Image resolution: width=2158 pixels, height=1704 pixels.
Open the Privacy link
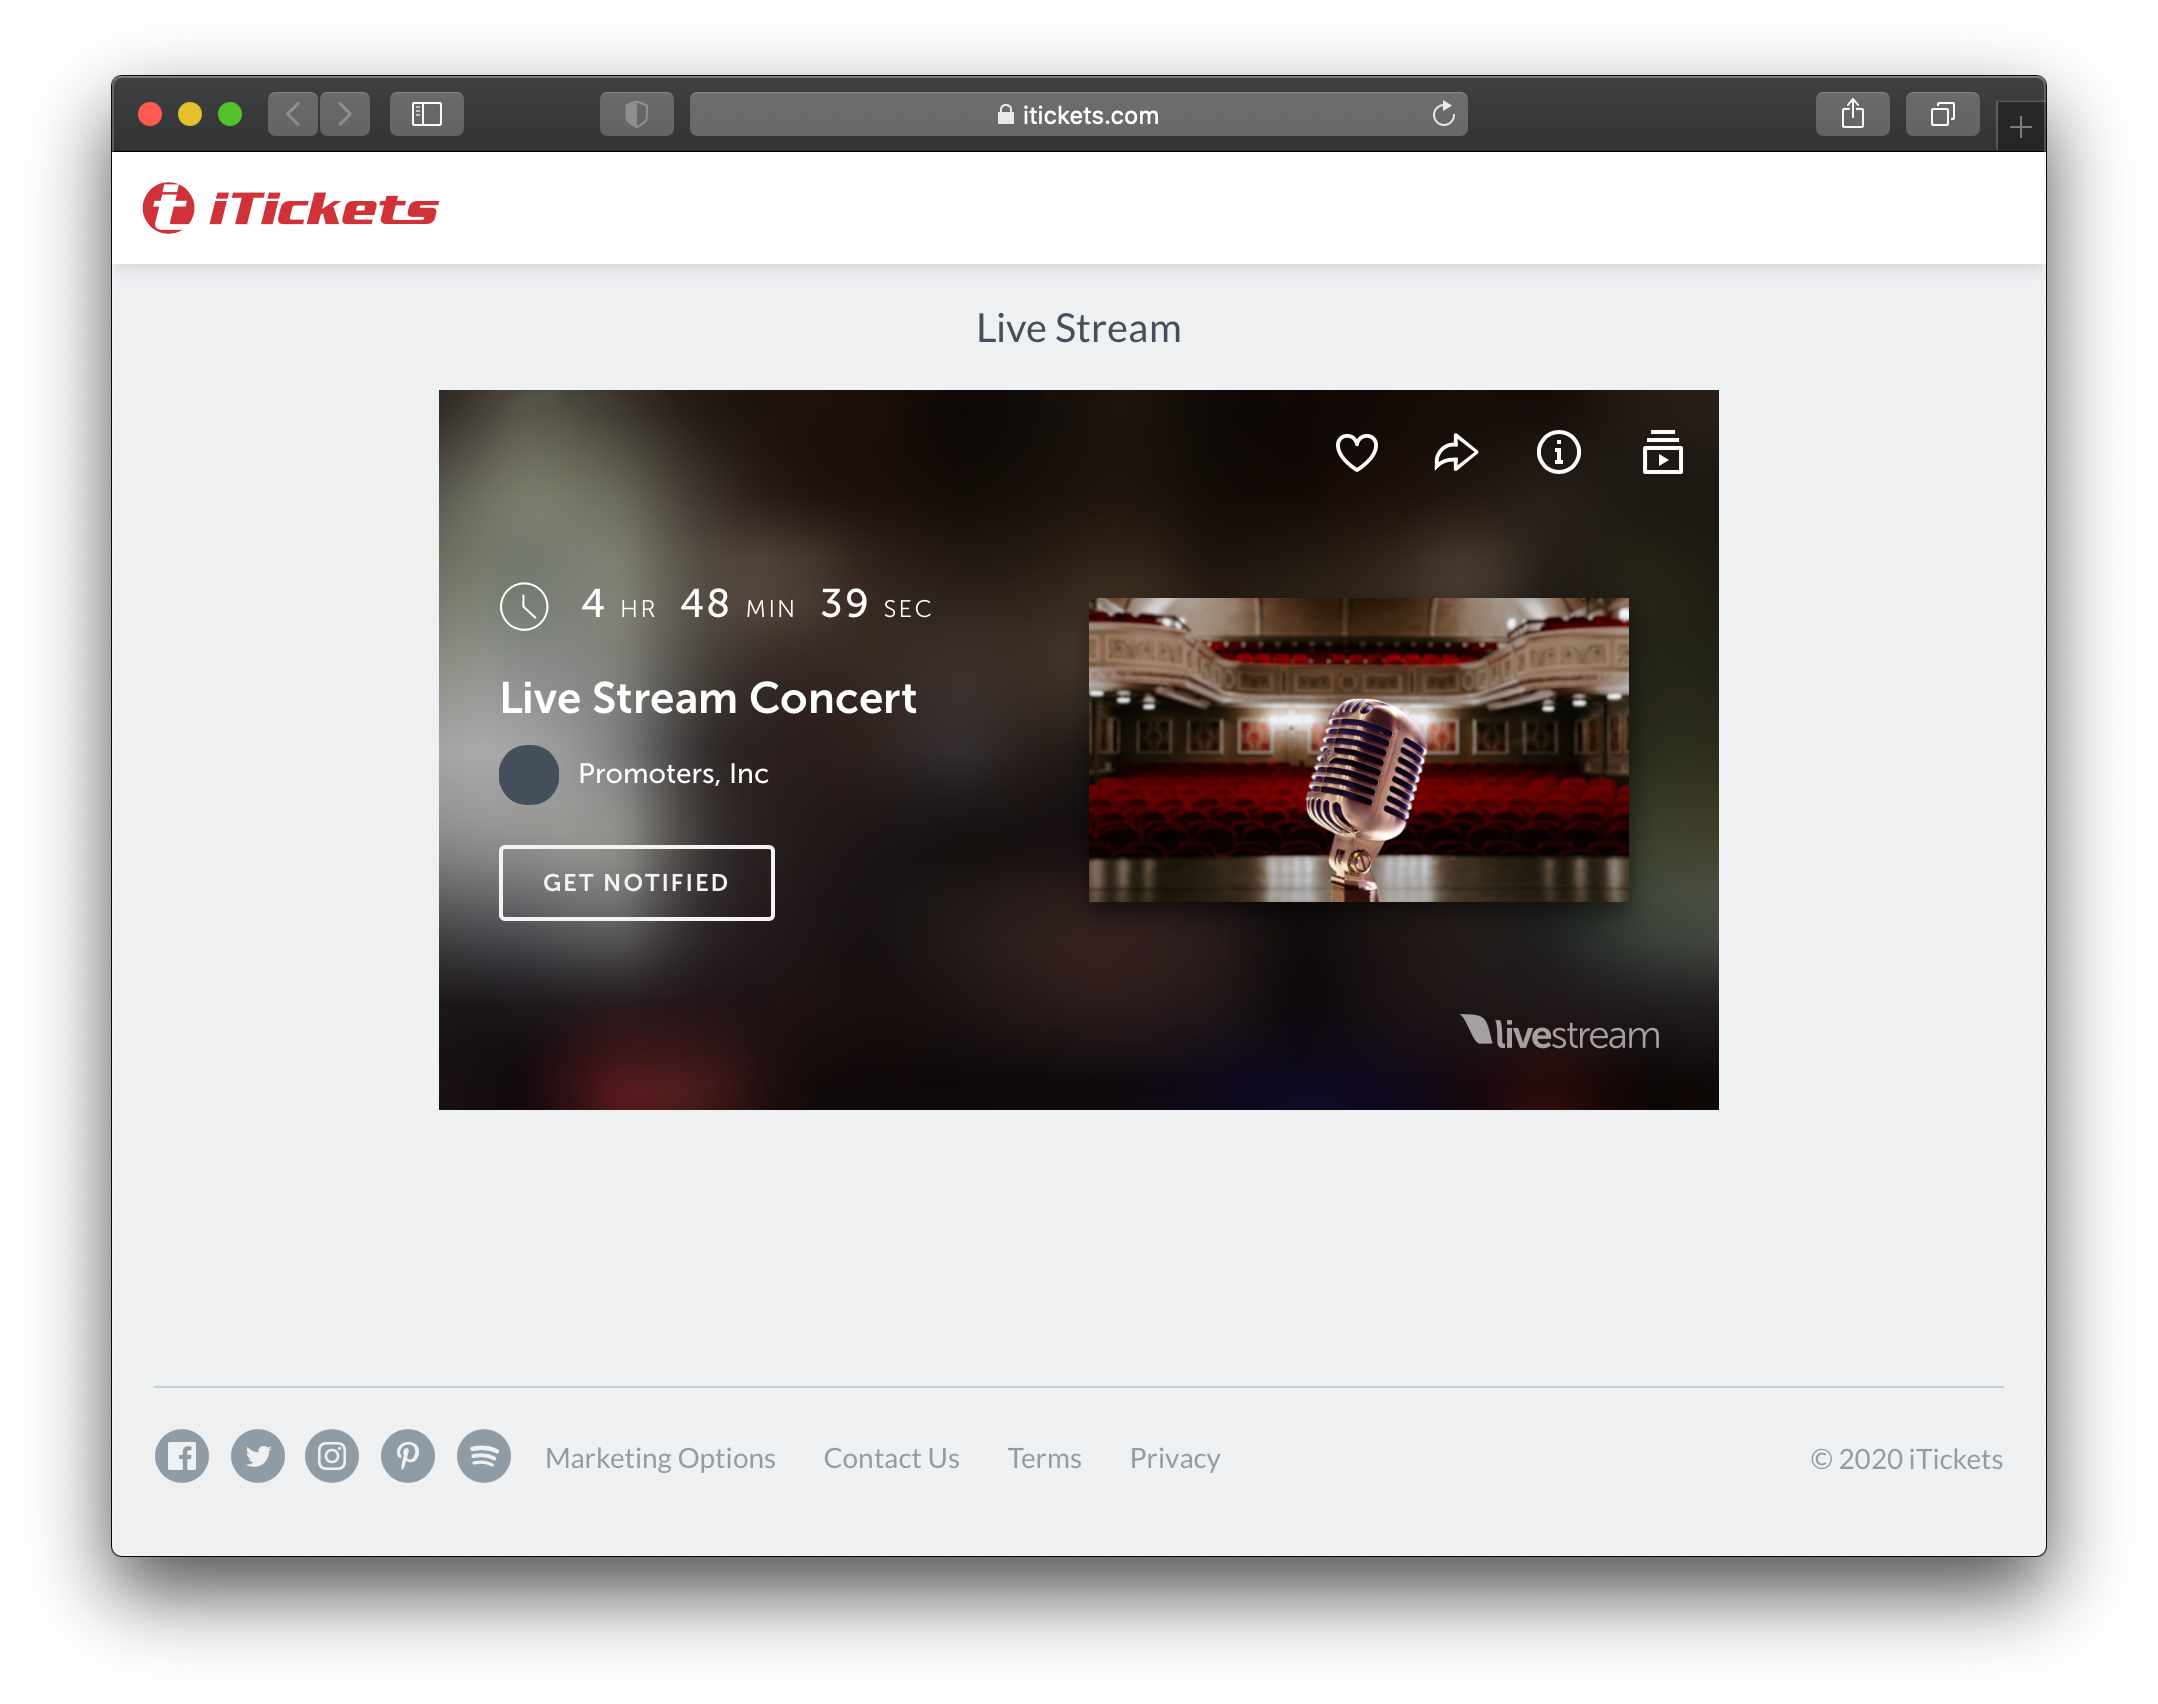(1175, 1459)
